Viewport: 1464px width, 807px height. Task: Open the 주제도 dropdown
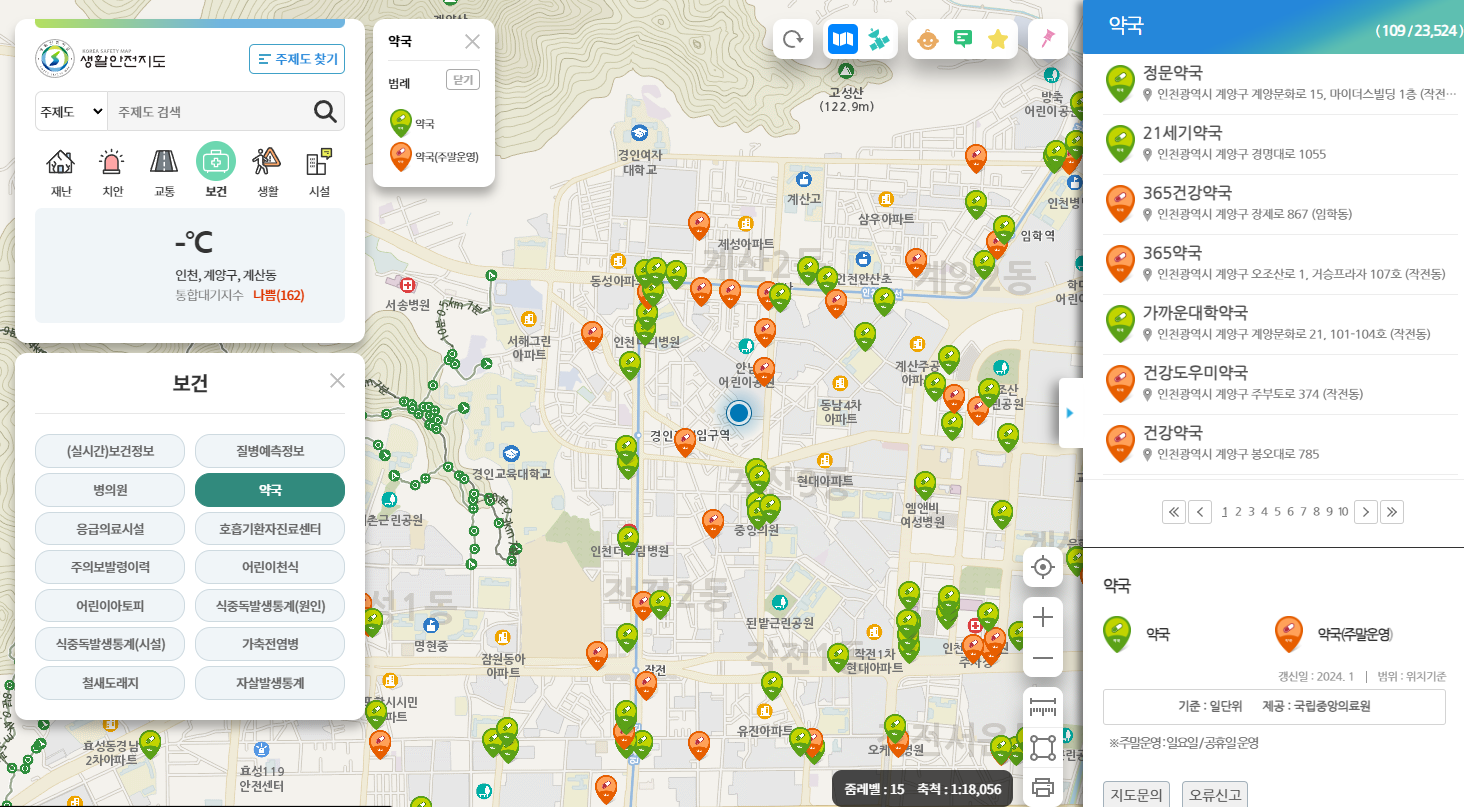(71, 112)
